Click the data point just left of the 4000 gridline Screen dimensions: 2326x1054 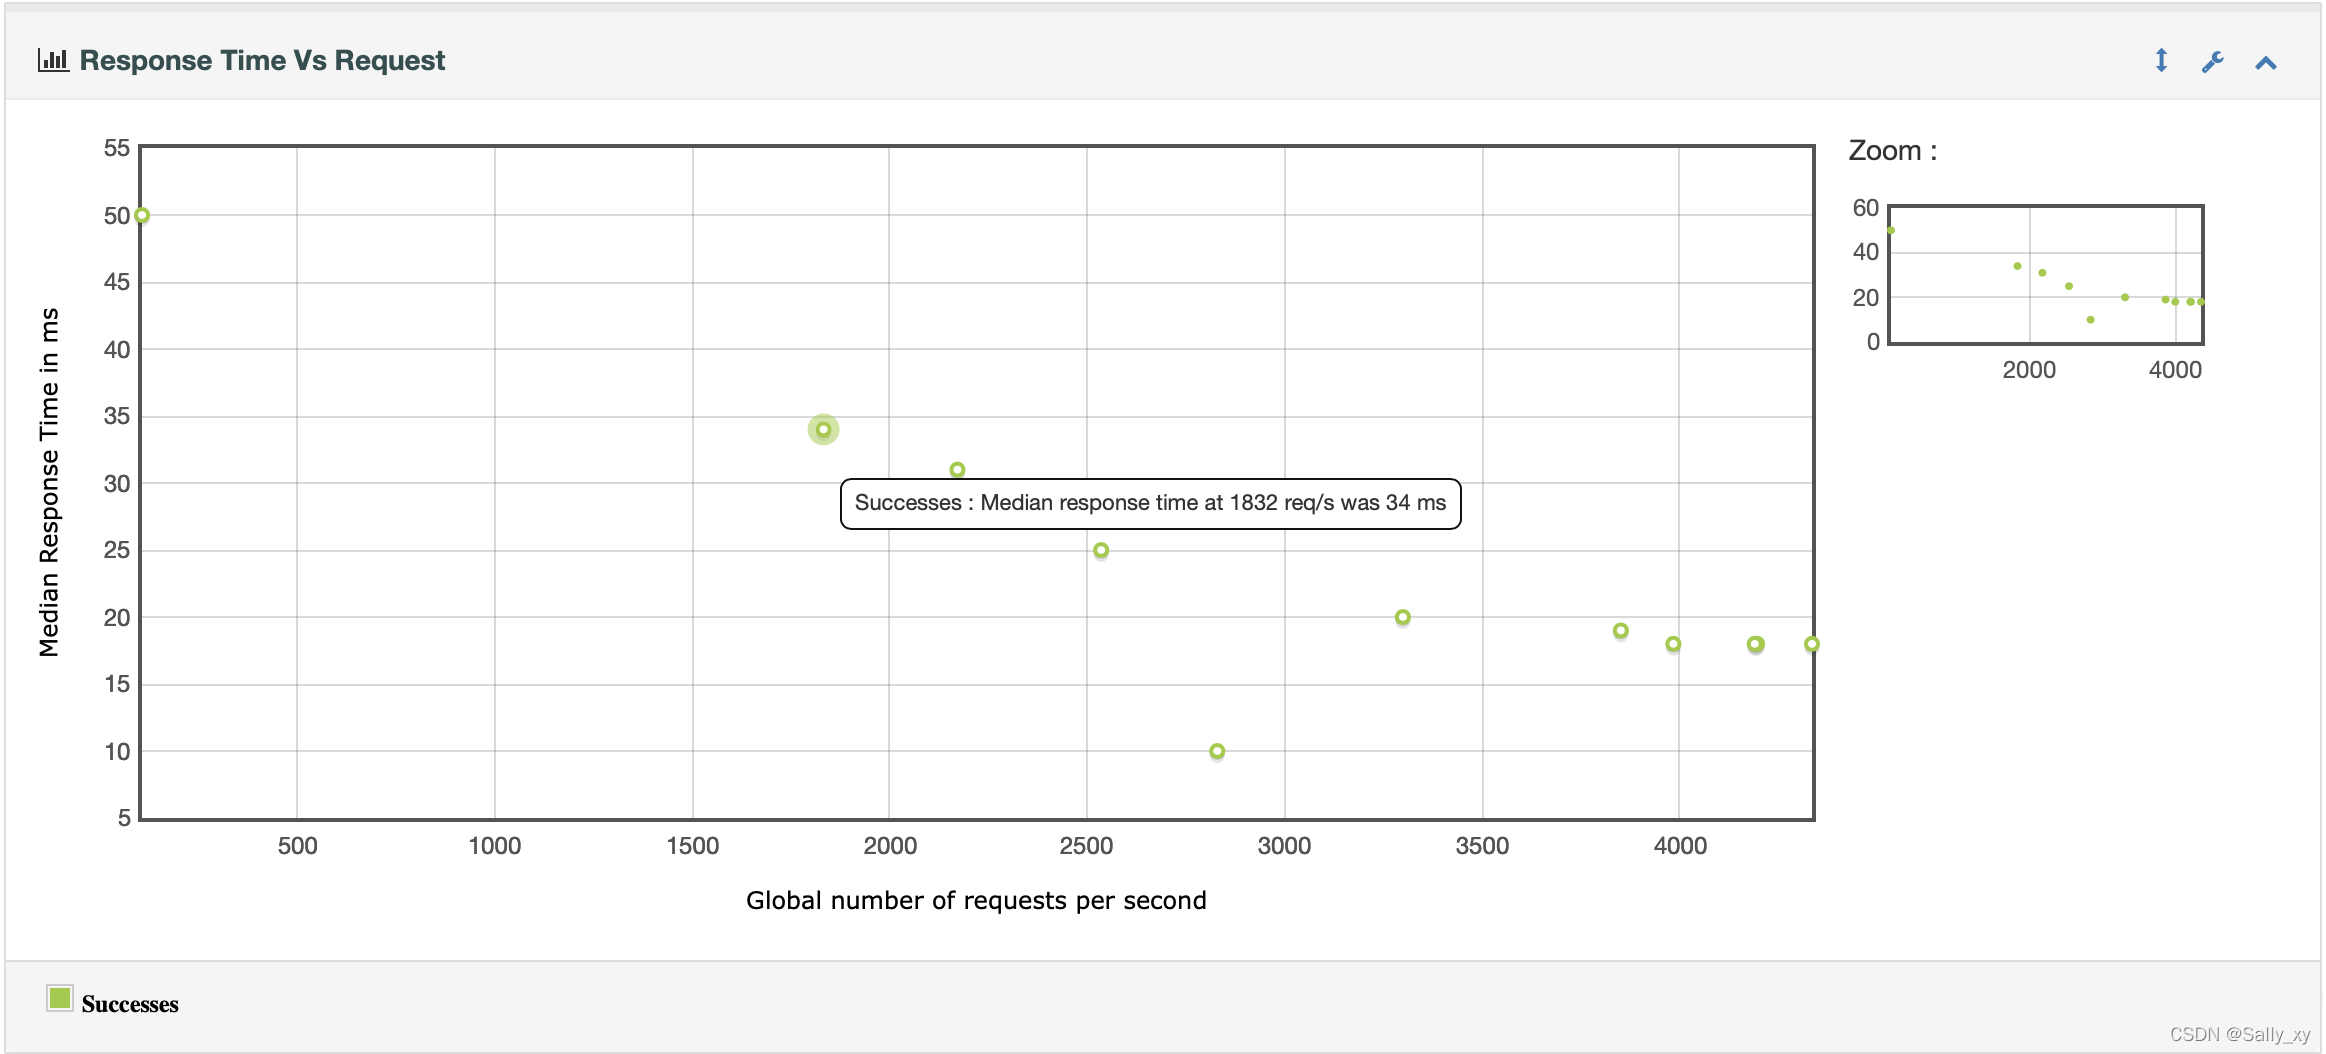1673,644
